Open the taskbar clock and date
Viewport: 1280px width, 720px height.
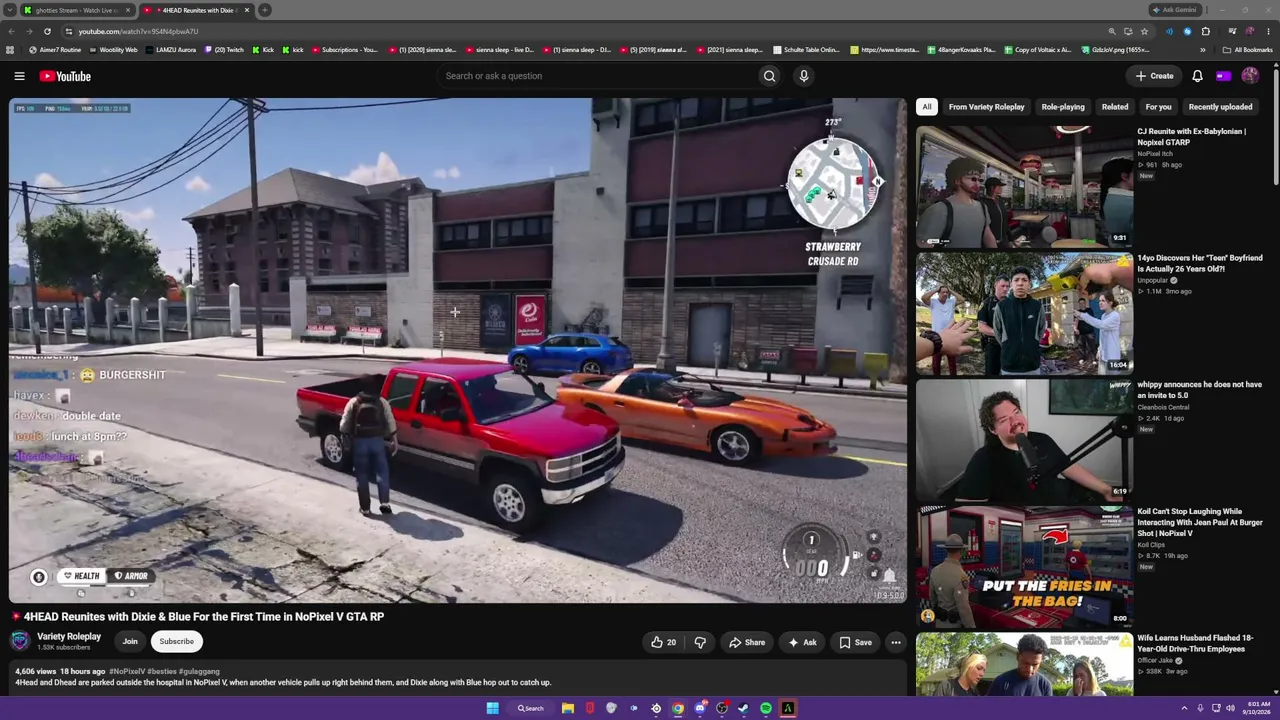click(1258, 708)
